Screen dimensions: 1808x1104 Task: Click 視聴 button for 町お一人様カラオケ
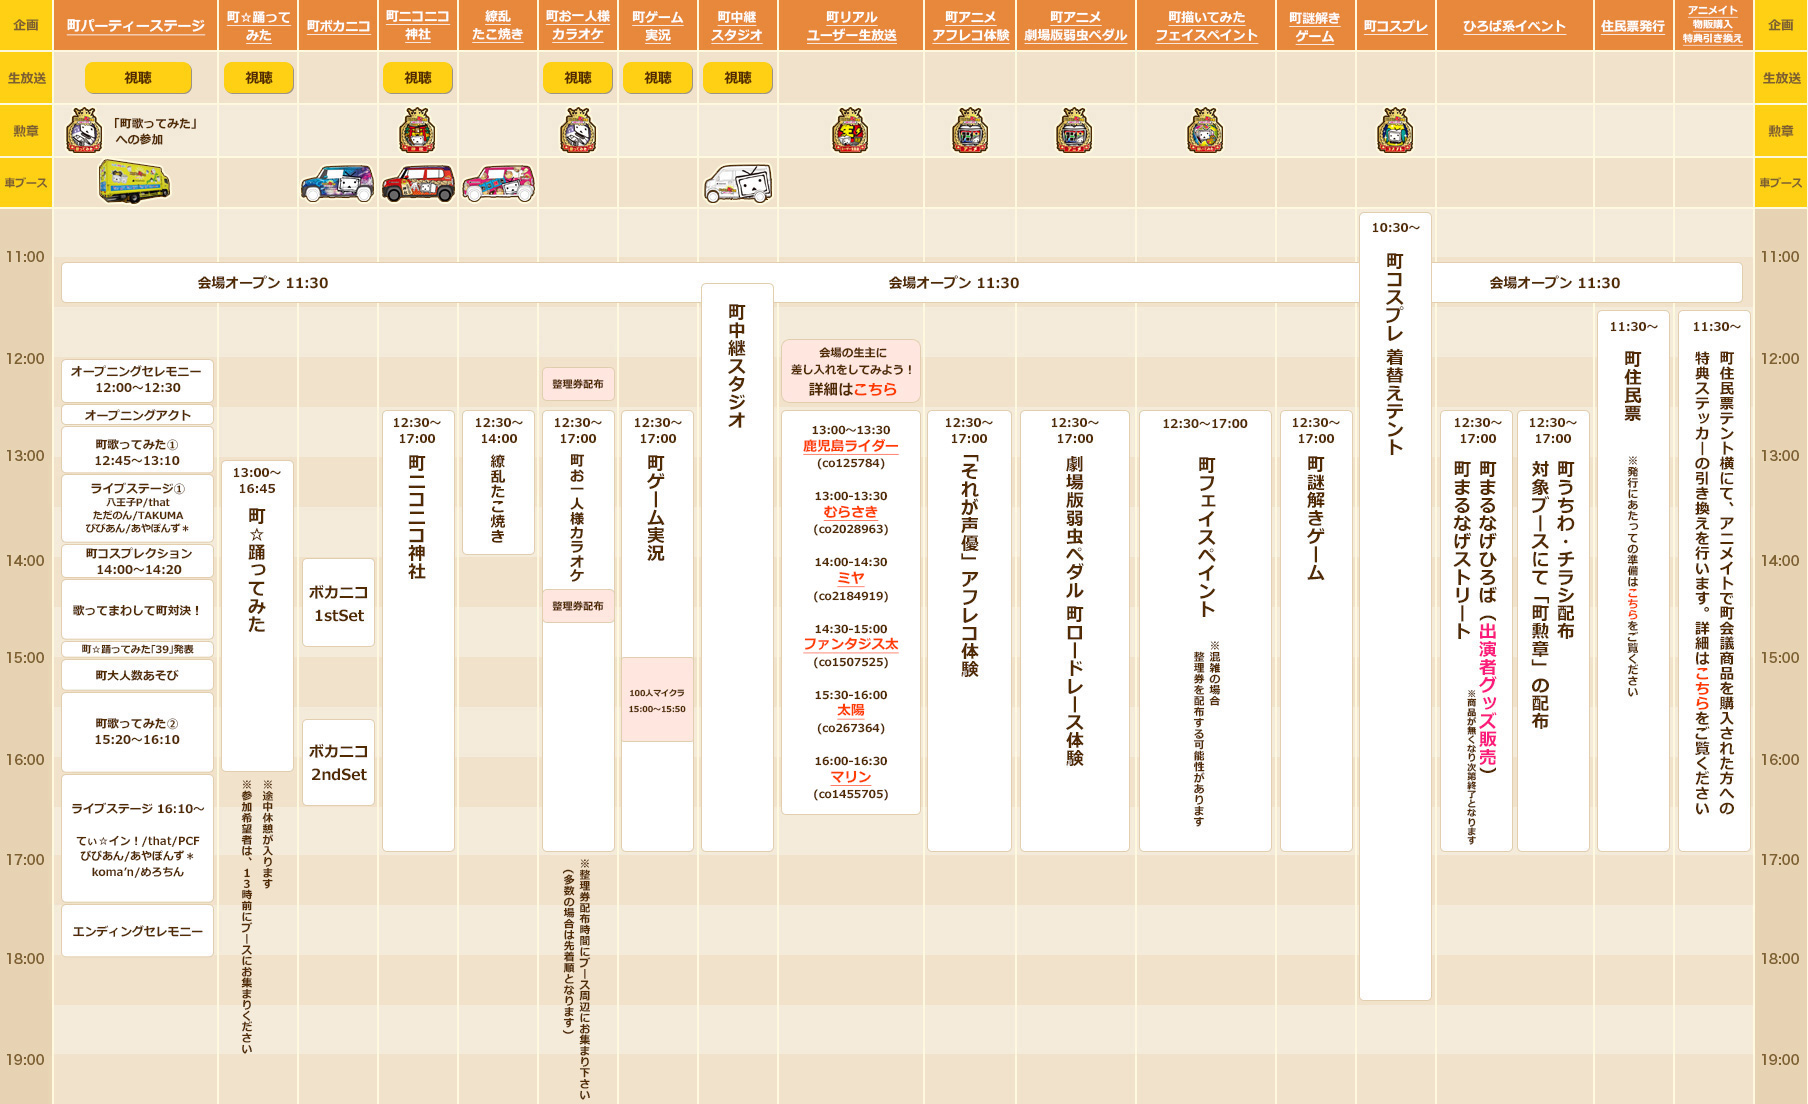tap(578, 78)
